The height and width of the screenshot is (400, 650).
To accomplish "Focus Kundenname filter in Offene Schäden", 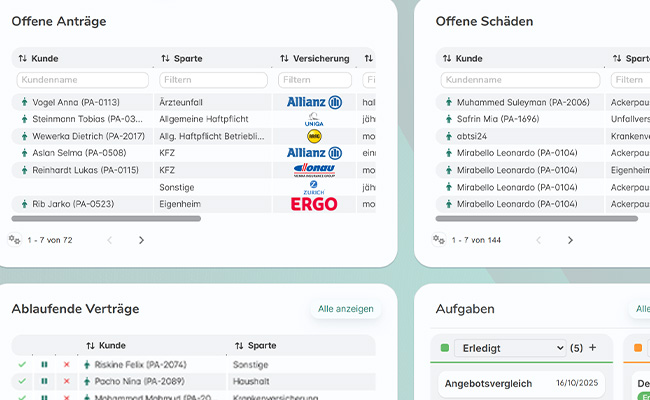I will click(520, 80).
